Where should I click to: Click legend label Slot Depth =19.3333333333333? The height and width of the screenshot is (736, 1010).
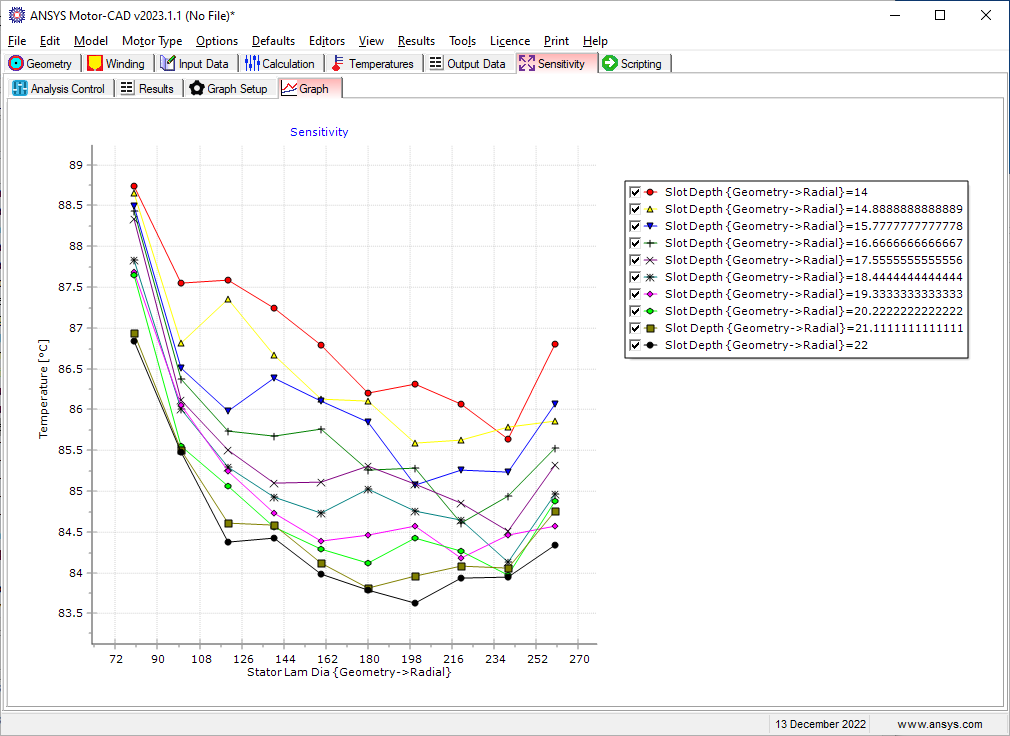814,294
